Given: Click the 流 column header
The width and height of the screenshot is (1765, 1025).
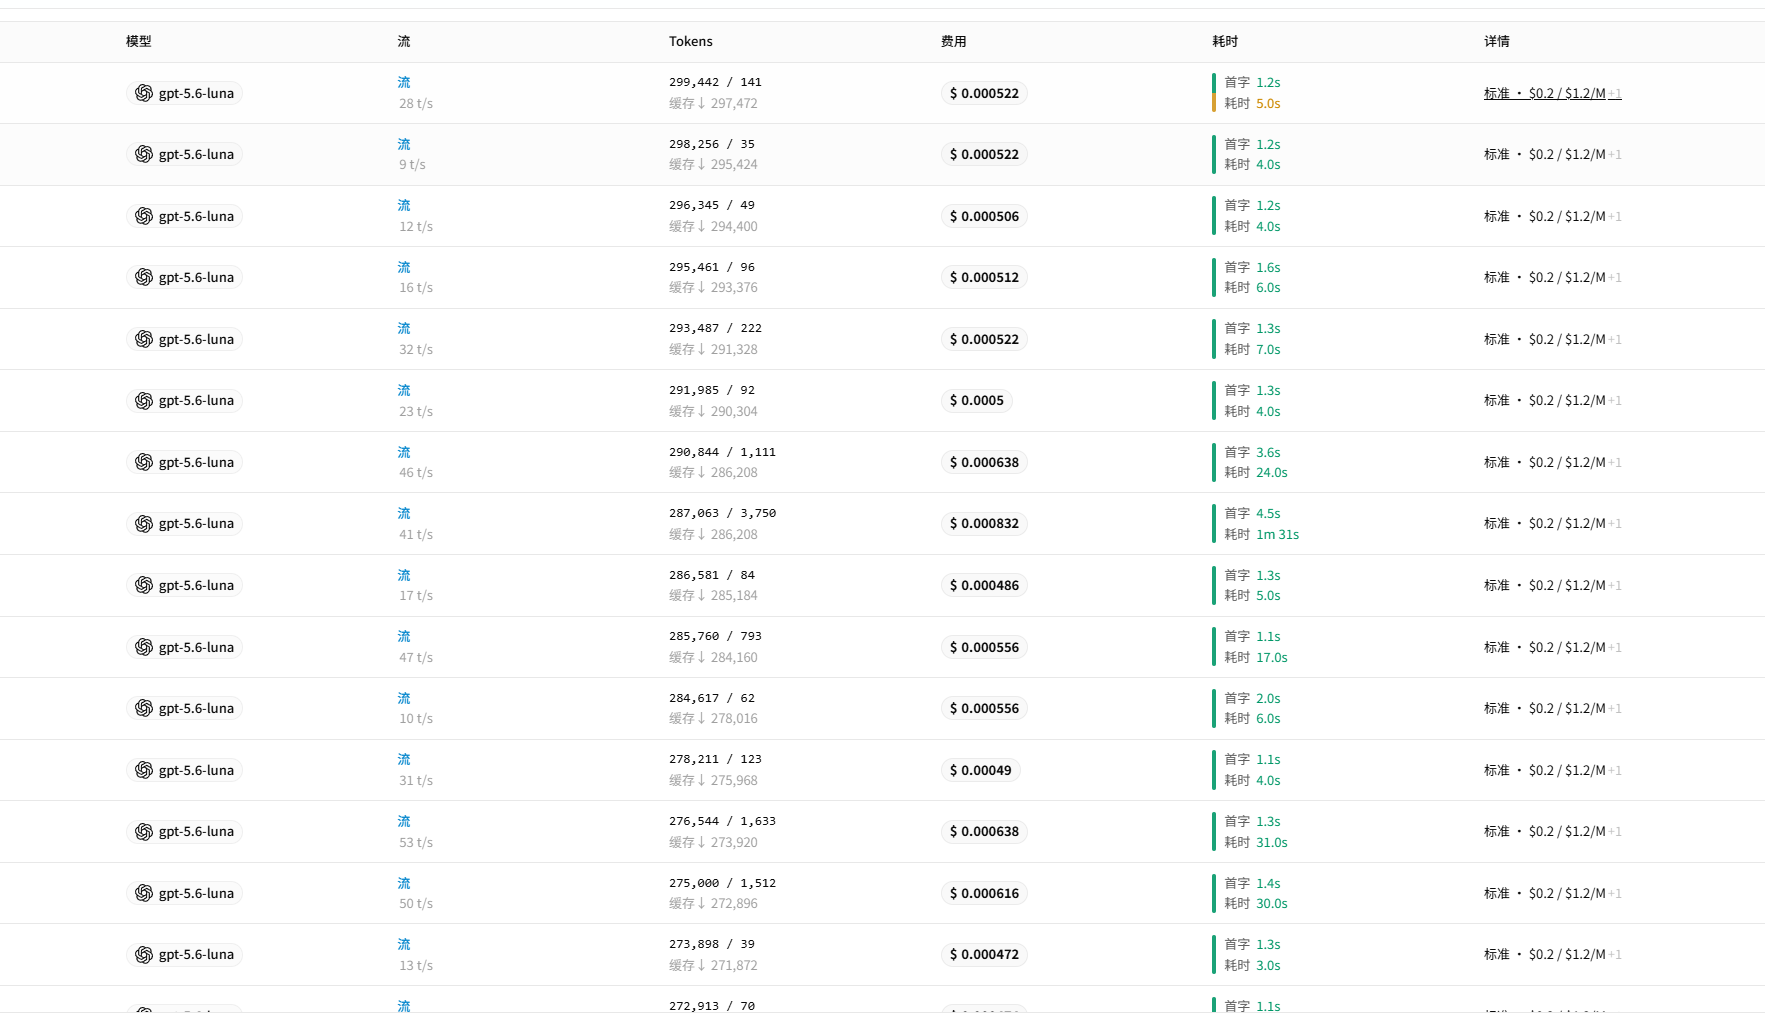Looking at the screenshot, I should click(404, 41).
